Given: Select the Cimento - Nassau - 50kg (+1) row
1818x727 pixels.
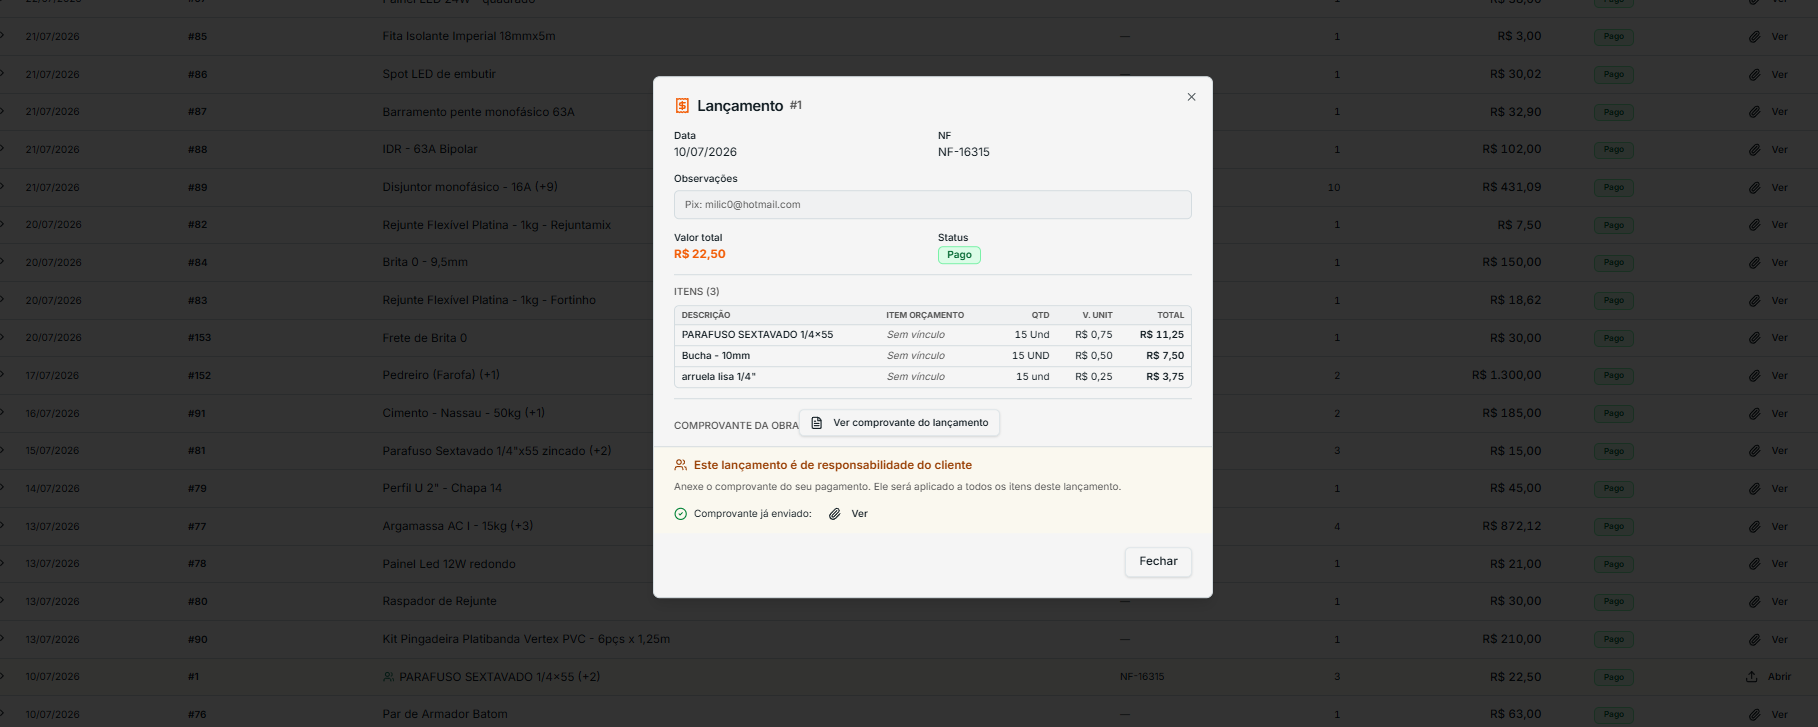Looking at the screenshot, I should tap(909, 414).
